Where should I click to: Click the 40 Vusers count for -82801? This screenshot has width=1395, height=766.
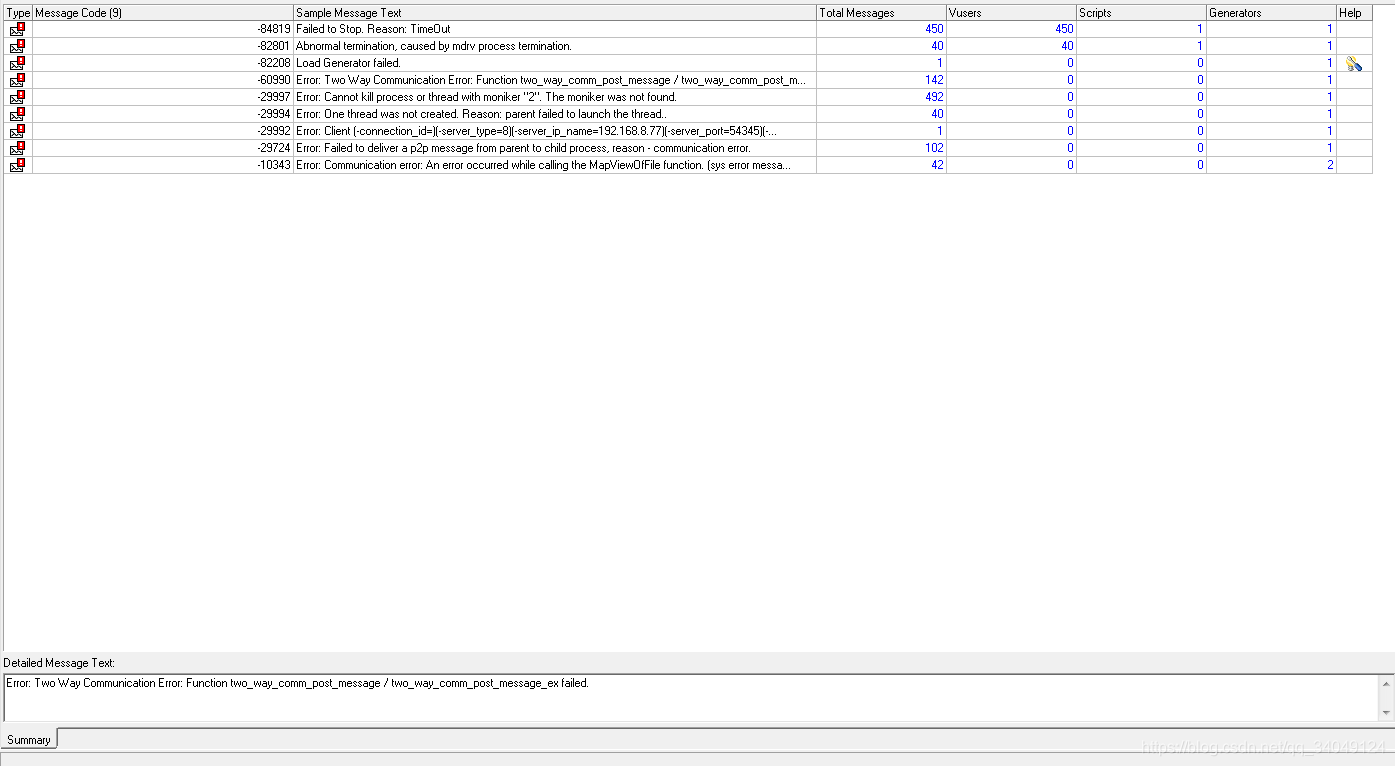coord(1067,46)
